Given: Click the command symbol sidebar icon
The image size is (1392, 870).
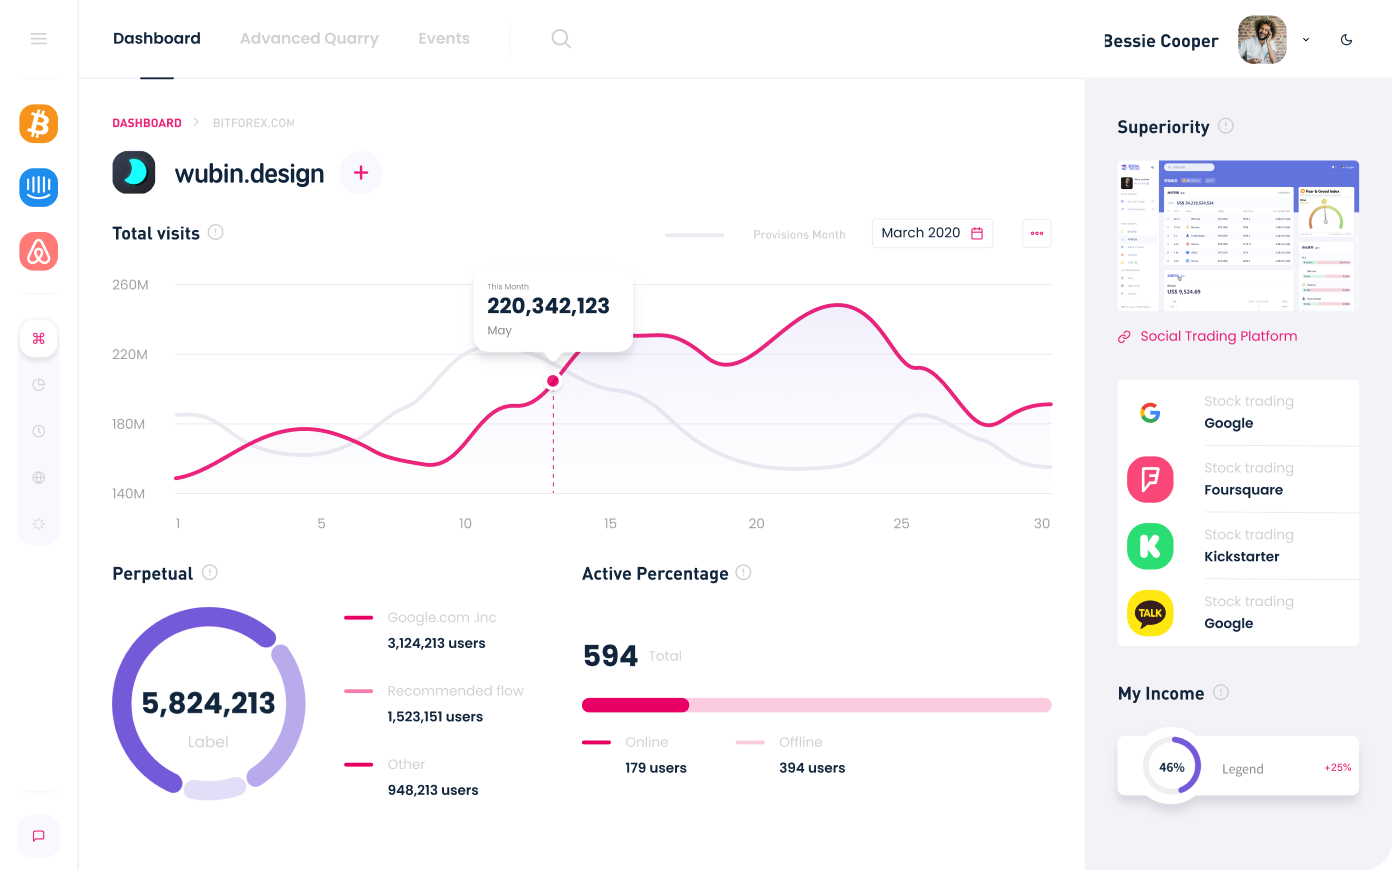Looking at the screenshot, I should (x=39, y=338).
